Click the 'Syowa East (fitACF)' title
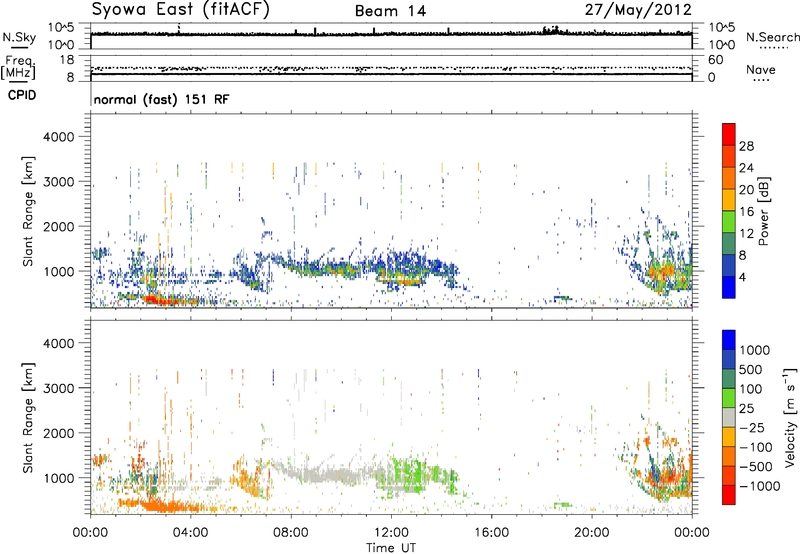Image resolution: width=800 pixels, height=554 pixels. (180, 10)
